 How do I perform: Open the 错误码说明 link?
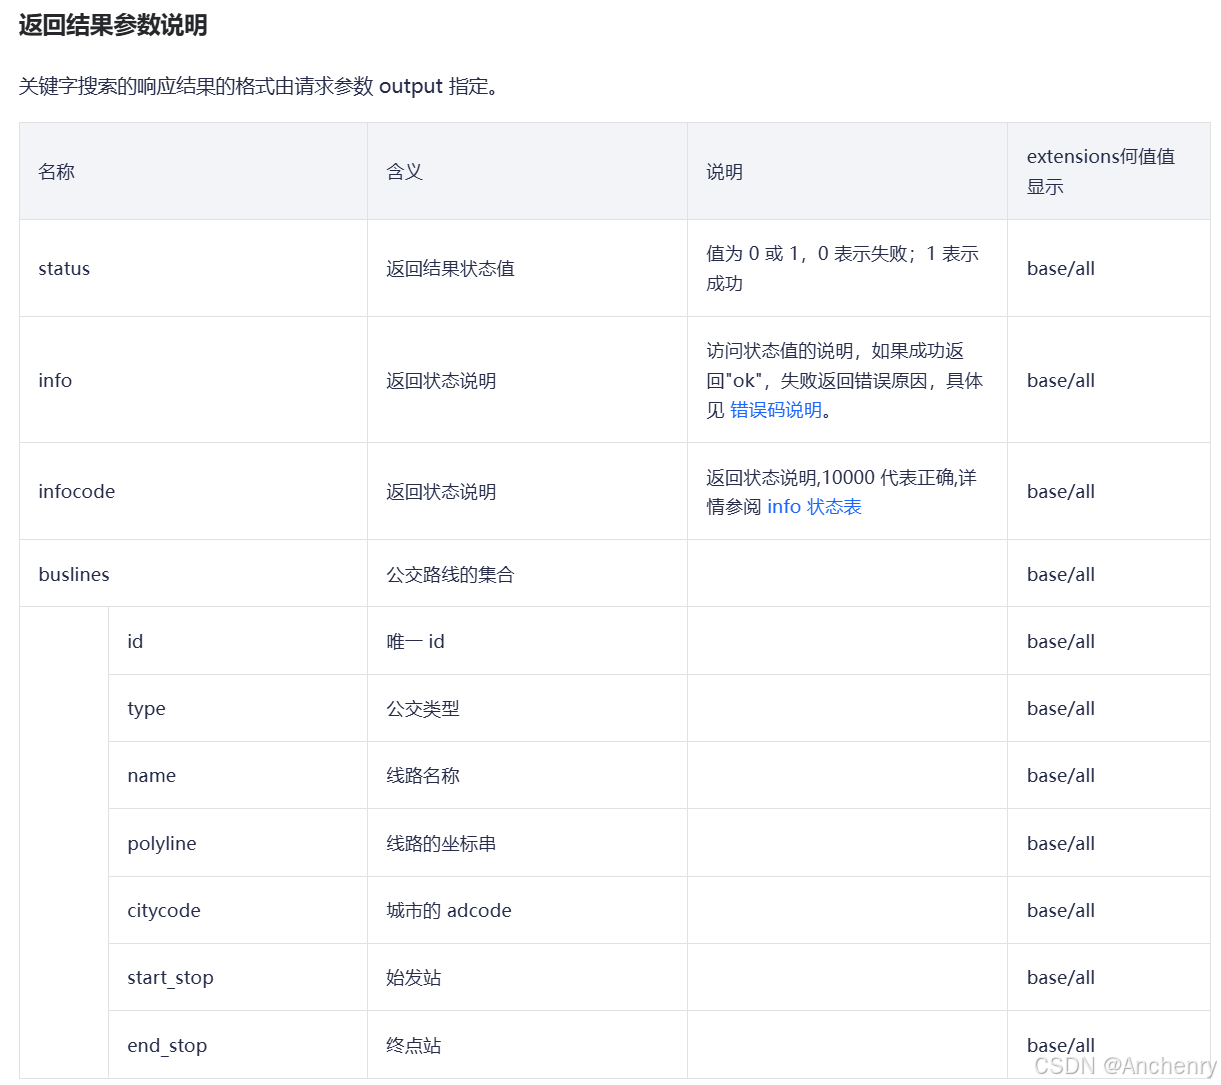(776, 410)
